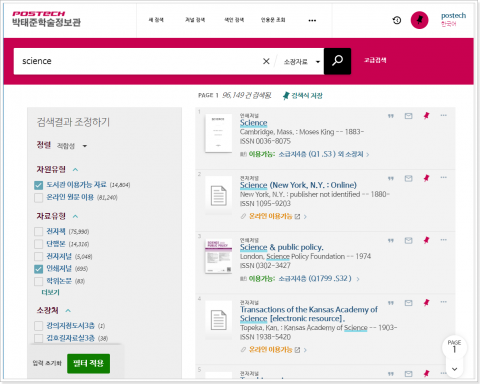This screenshot has width=480, height=384.
Task: Email the Transactions of the Kansas Academy record
Action: point(408,303)
